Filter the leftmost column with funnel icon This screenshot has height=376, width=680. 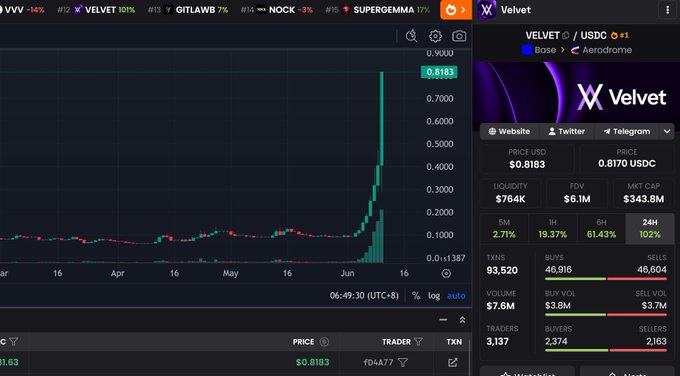point(13,342)
